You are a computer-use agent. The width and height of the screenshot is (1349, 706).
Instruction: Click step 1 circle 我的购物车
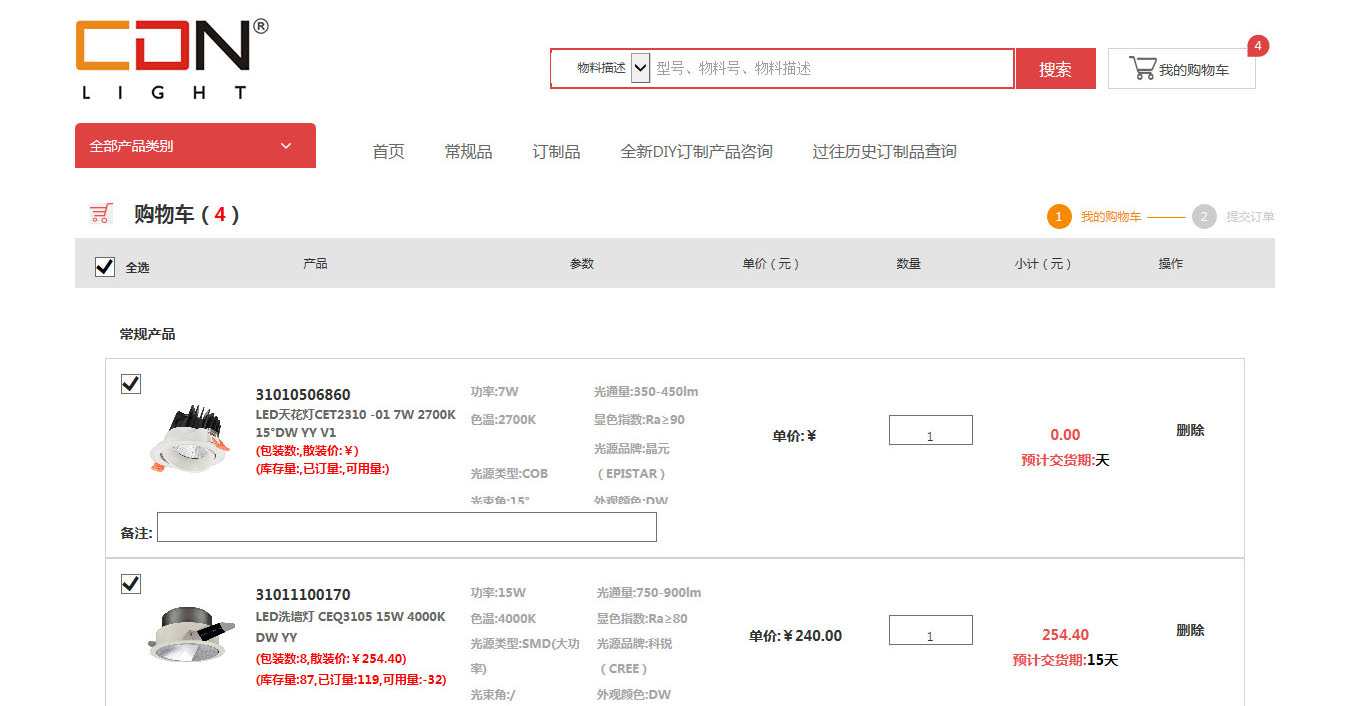pos(1059,217)
